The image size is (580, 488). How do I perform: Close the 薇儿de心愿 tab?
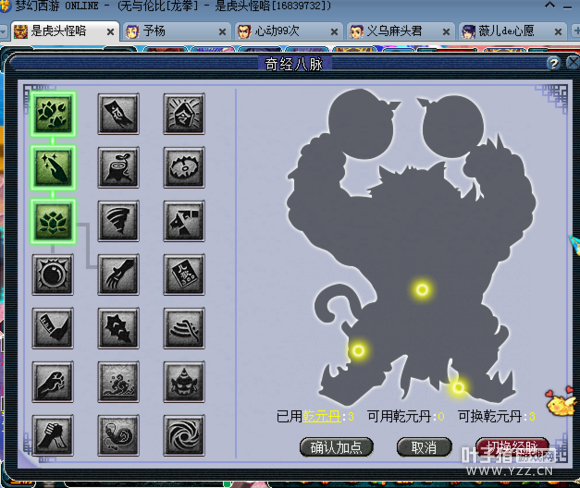click(558, 32)
